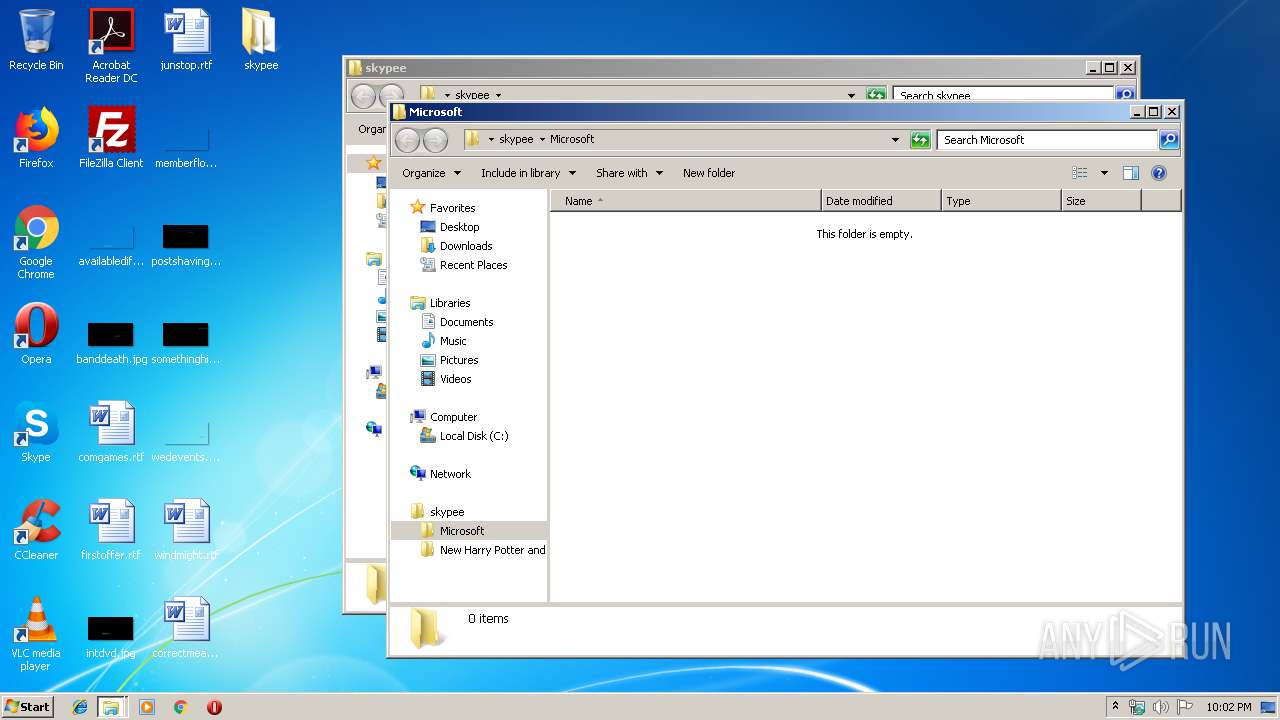This screenshot has height=720, width=1280.
Task: Select firstoffer.rtf file icon
Action: pyautogui.click(x=111, y=530)
